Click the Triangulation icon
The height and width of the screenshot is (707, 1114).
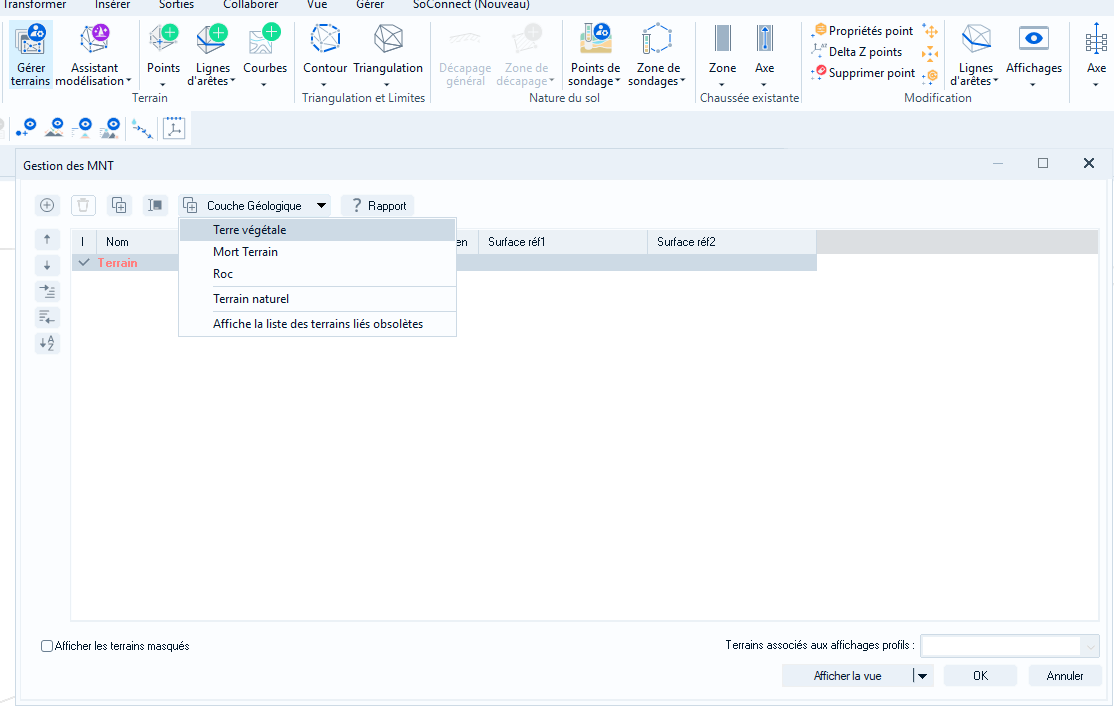388,39
